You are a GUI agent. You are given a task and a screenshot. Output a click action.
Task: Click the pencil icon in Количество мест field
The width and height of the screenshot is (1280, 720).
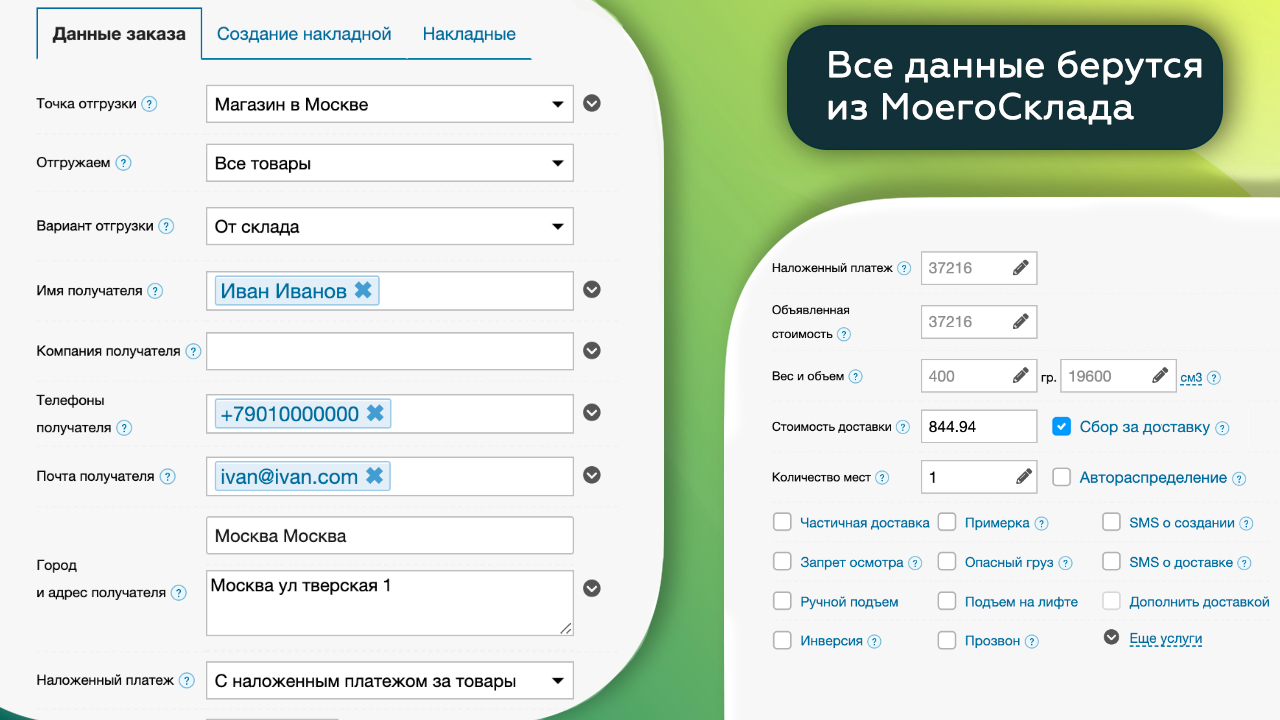[1020, 477]
